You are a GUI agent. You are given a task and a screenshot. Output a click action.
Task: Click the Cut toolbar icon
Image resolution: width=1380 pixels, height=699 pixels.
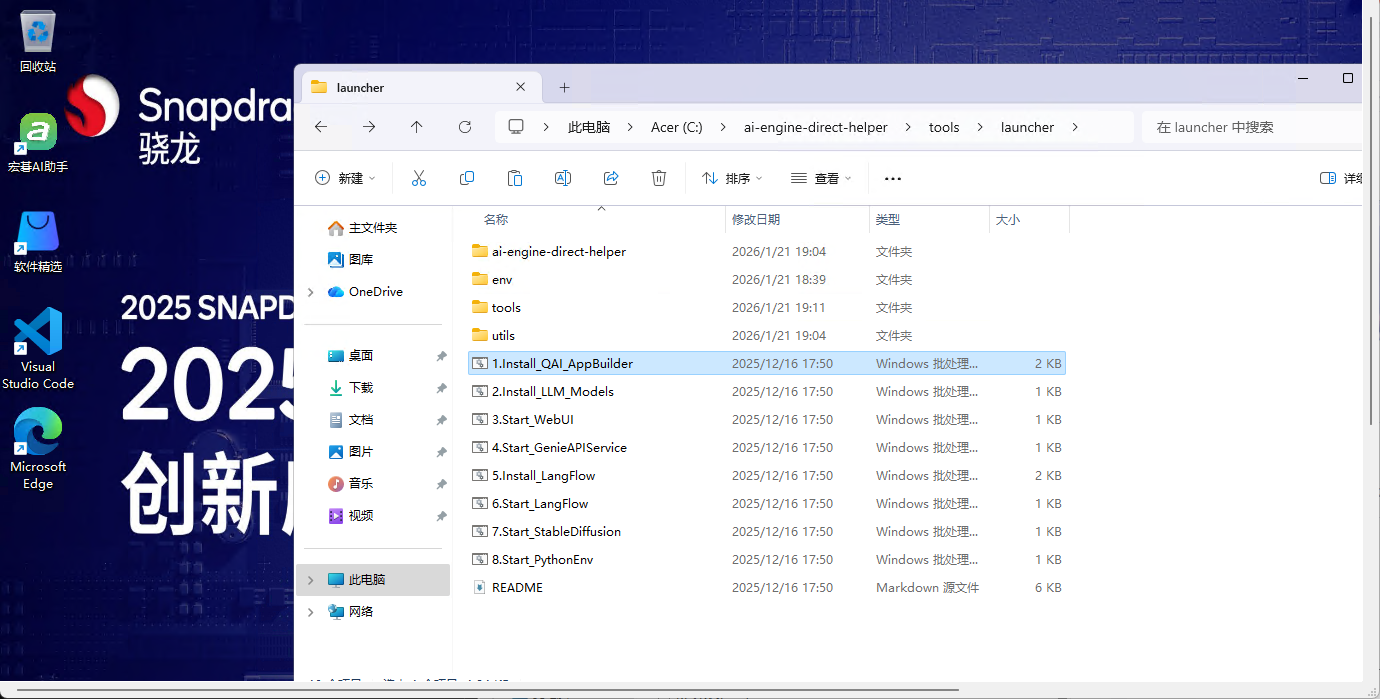419,178
